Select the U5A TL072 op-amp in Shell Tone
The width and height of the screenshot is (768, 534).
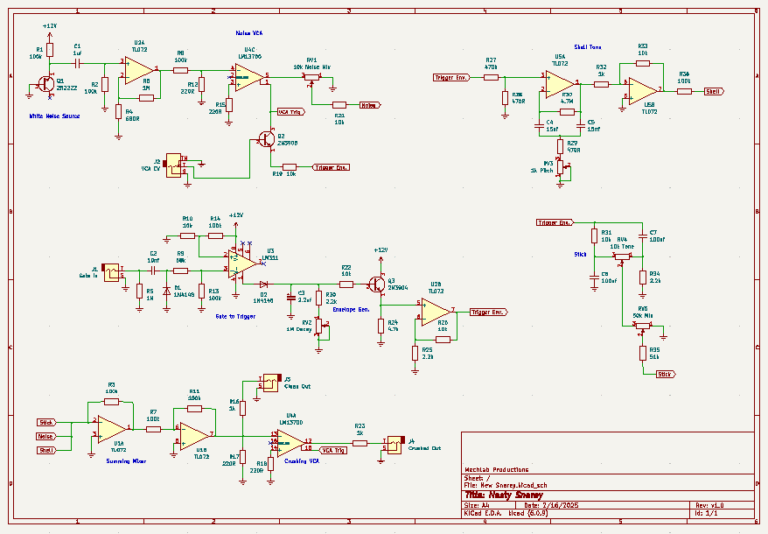(558, 84)
